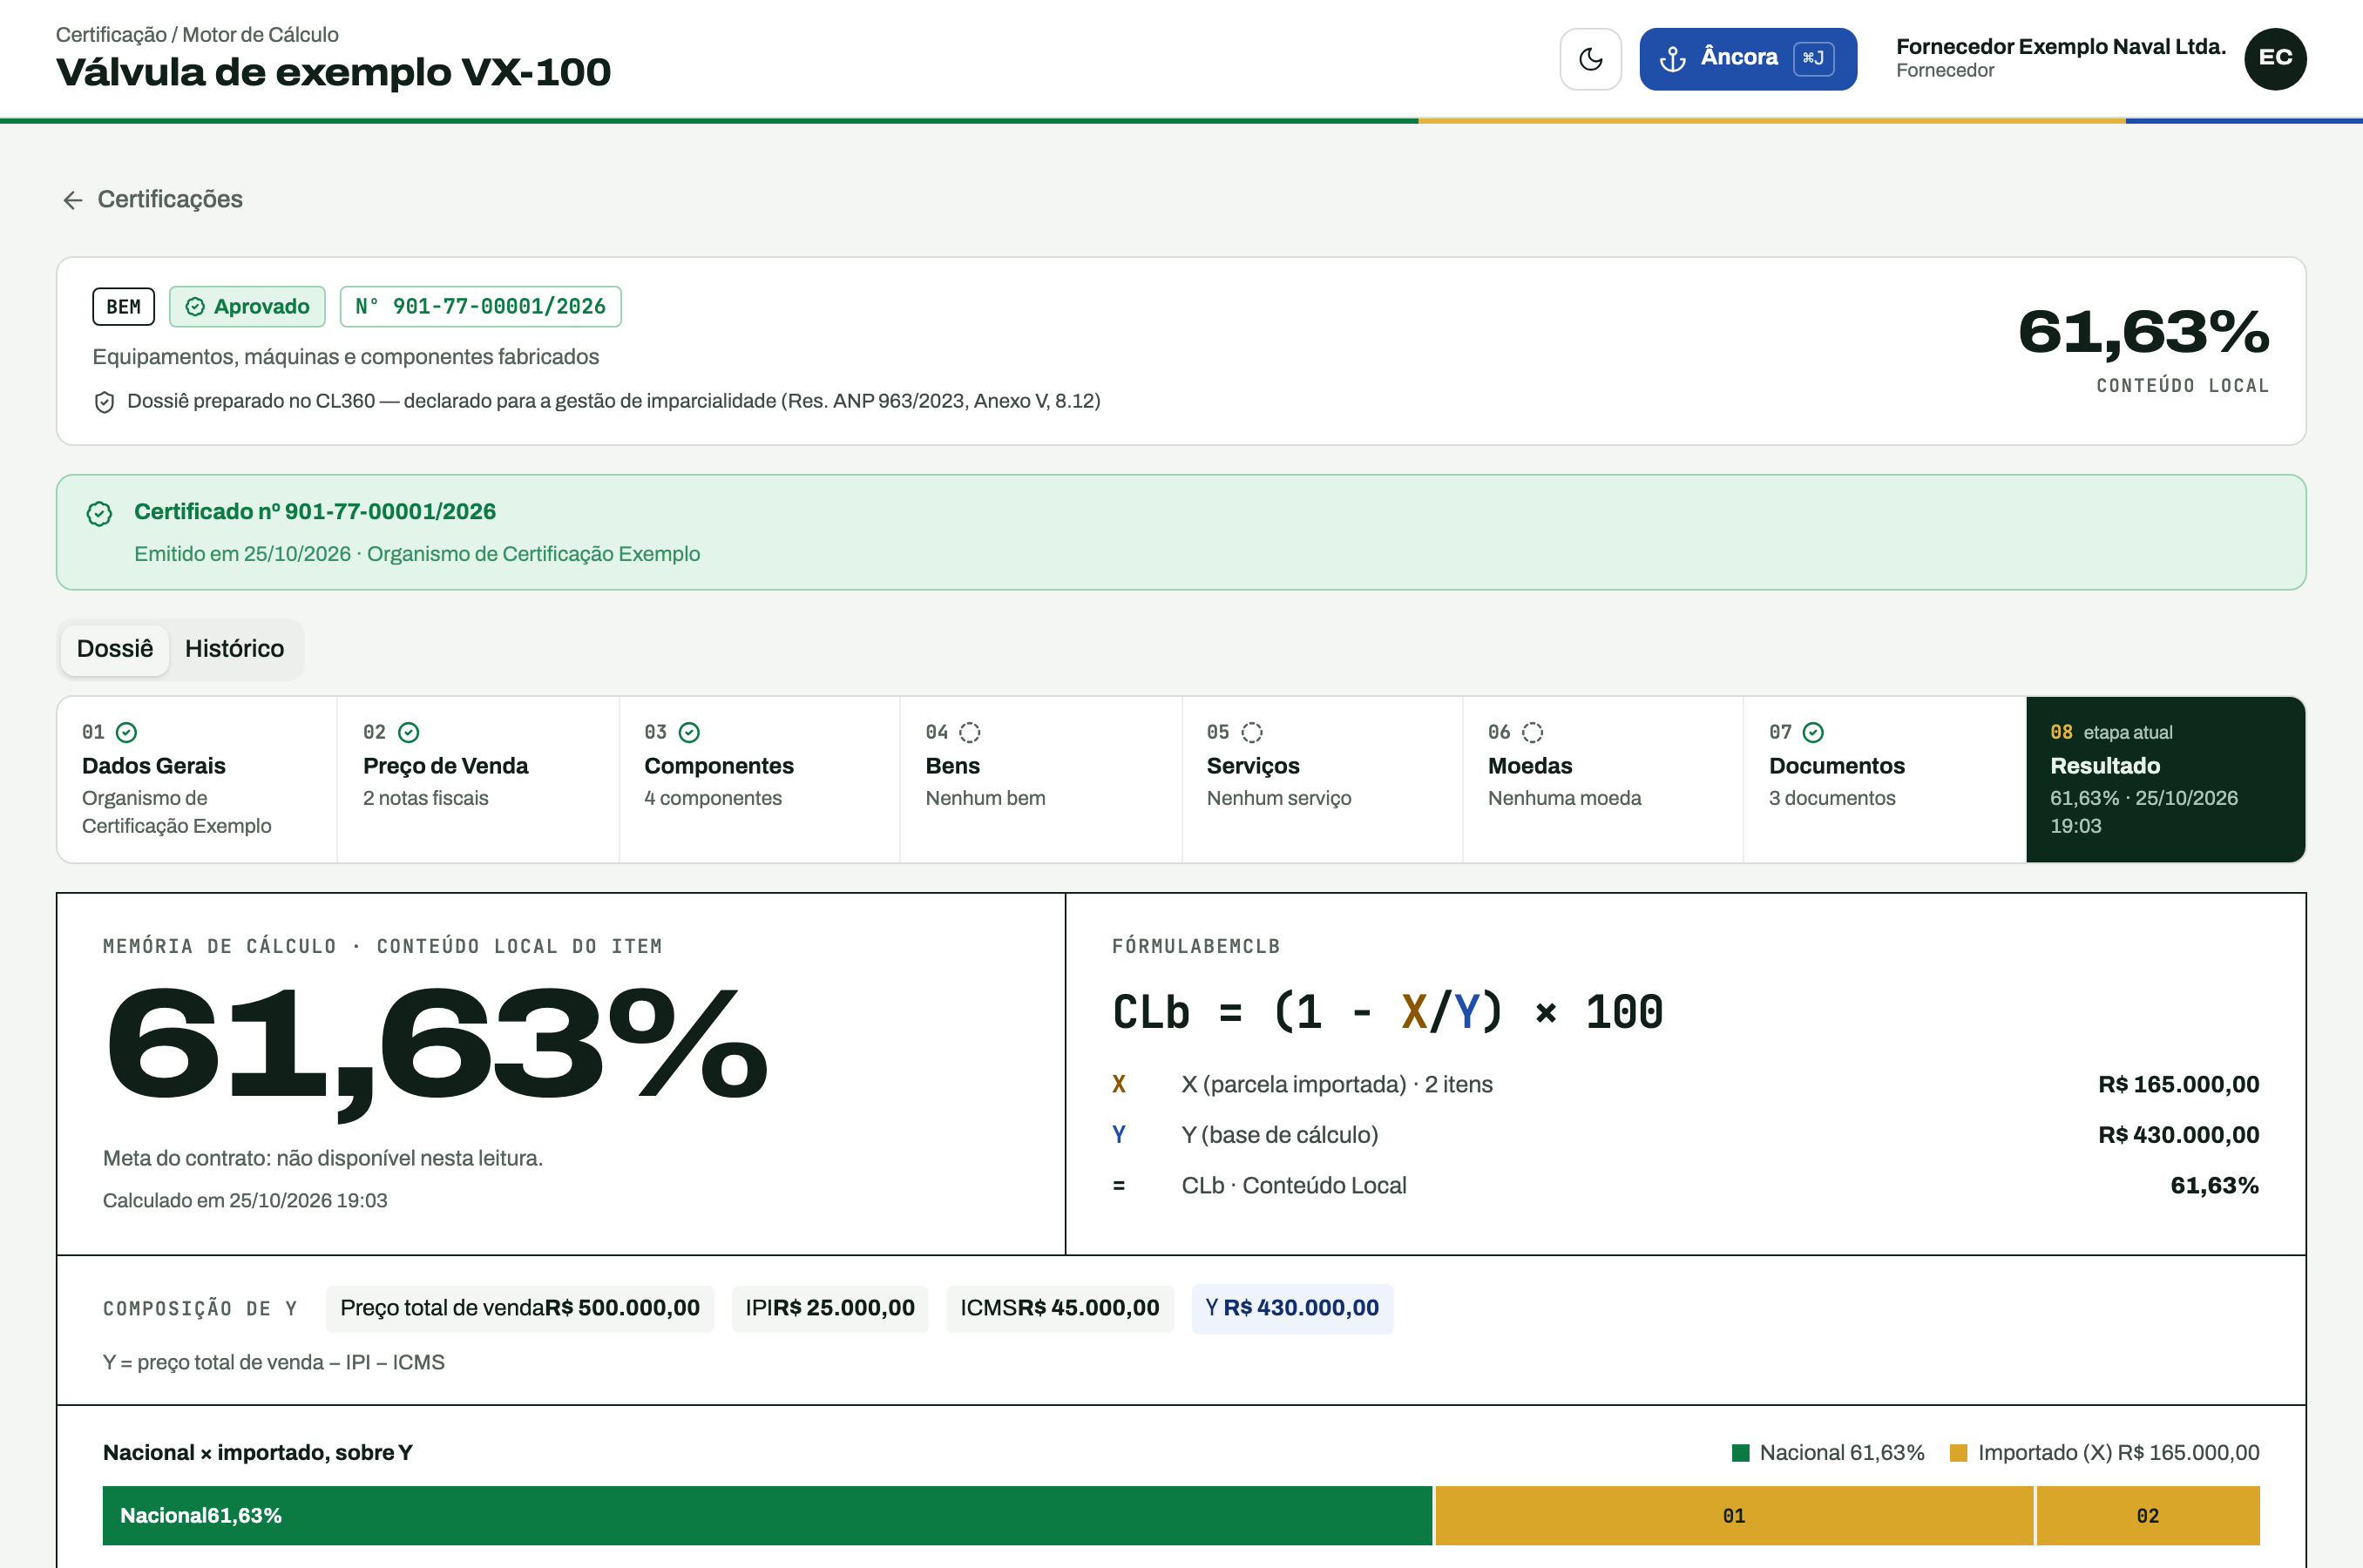Open step 01 Dados Gerais
Viewport: 2363px width, 1568px height.
pos(197,779)
